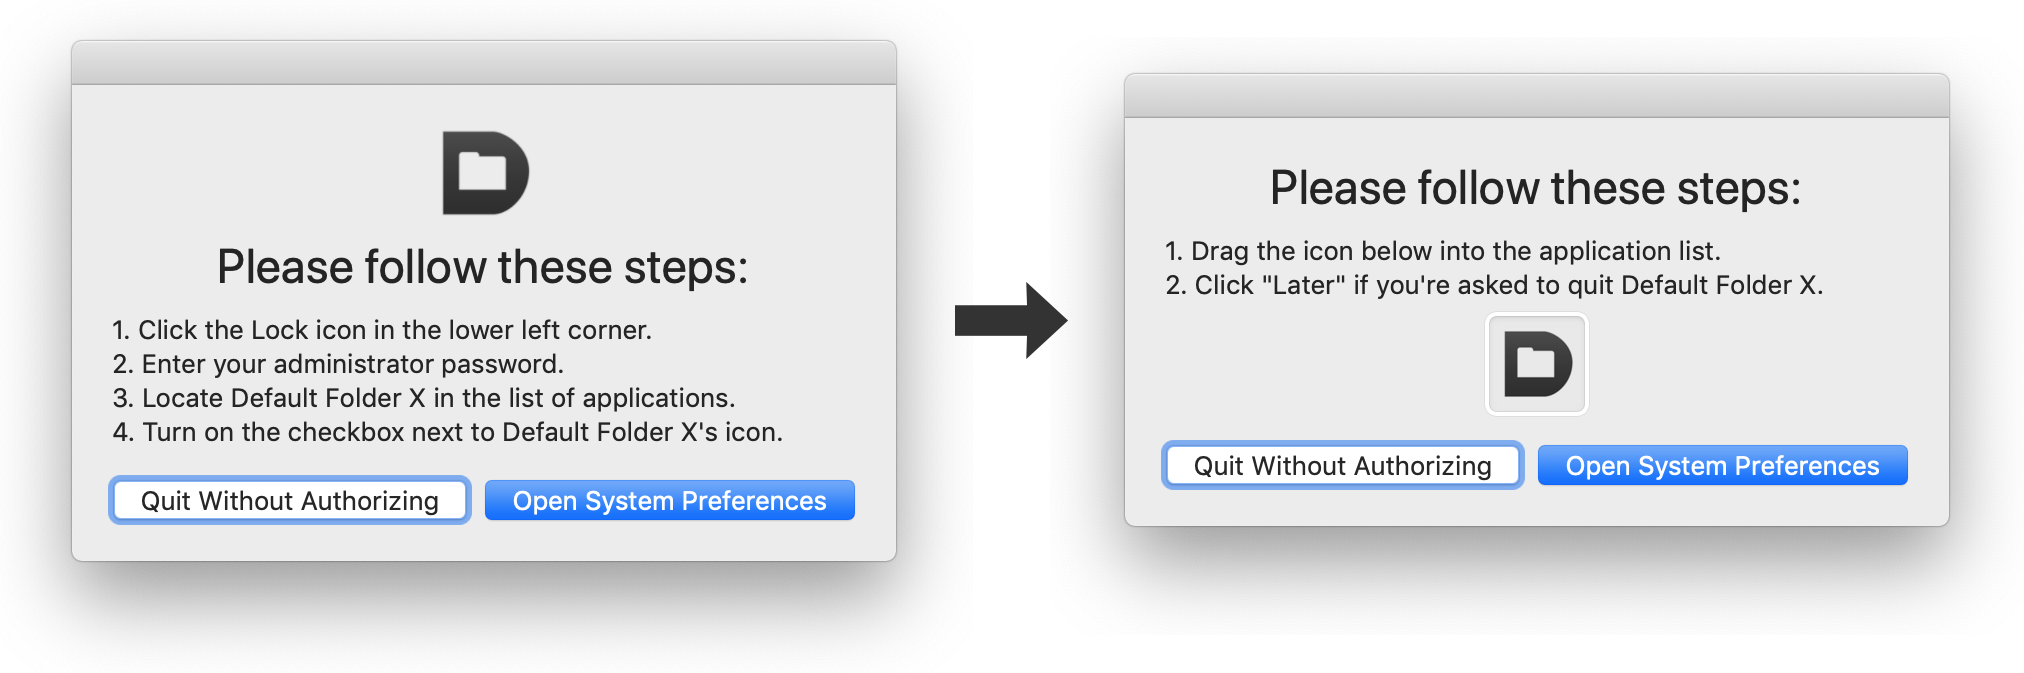Image resolution: width=2024 pixels, height=673 pixels.
Task: Click the framed Default Folder X icon in right dialog
Action: (1537, 364)
